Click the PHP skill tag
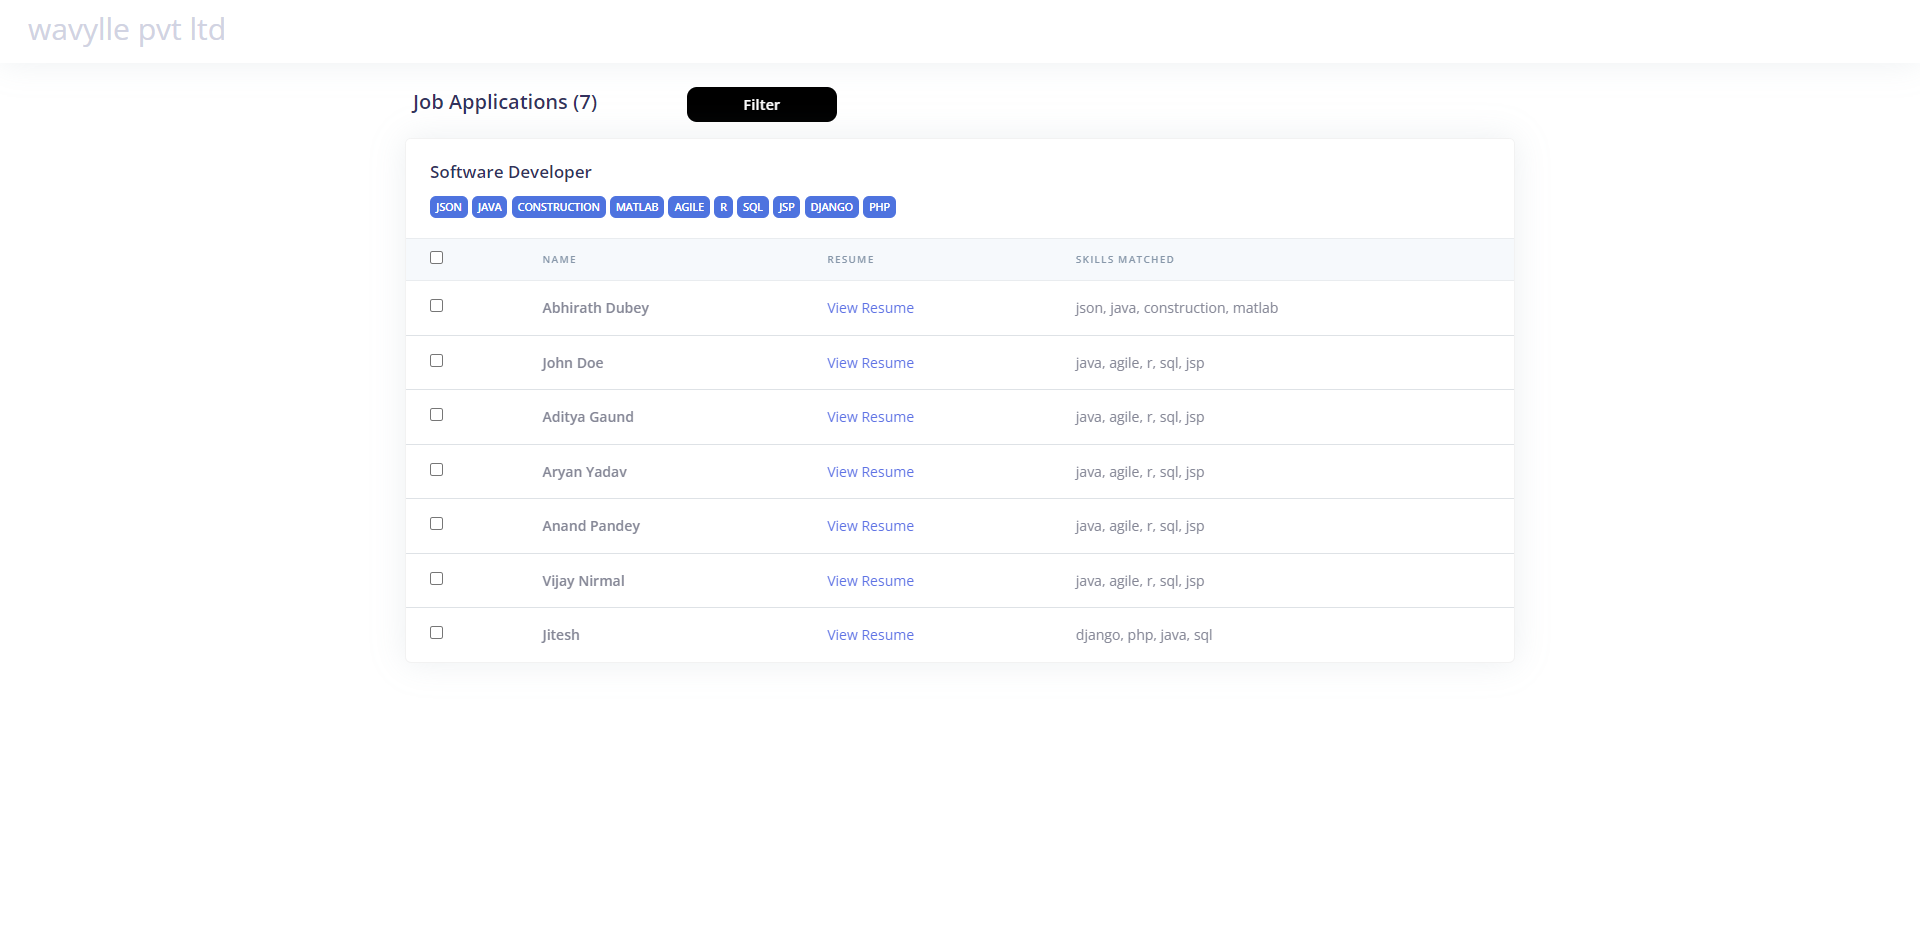This screenshot has height=947, width=1920. tap(879, 207)
